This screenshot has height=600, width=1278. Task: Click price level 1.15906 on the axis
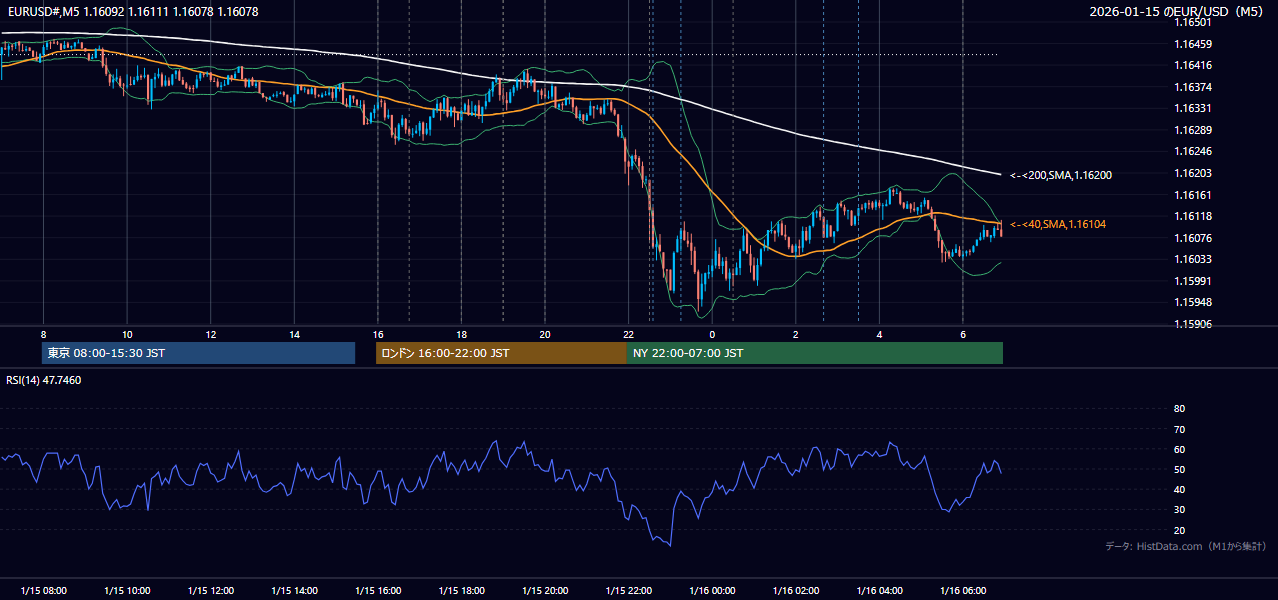[1193, 324]
